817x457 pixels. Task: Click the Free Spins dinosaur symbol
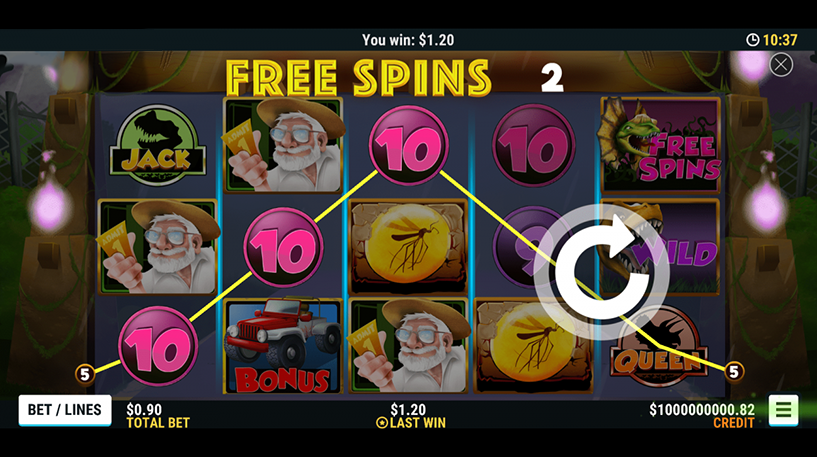coord(660,145)
